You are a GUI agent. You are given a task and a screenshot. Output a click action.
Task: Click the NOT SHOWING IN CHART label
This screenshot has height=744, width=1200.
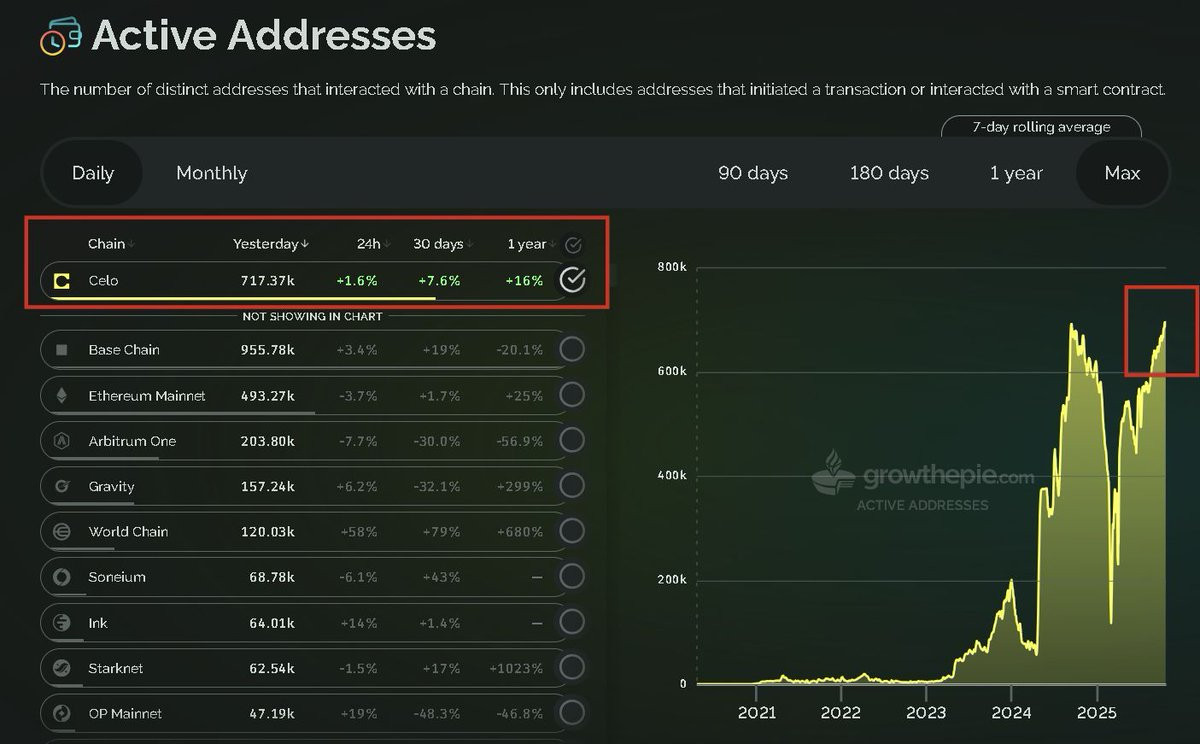tap(312, 316)
